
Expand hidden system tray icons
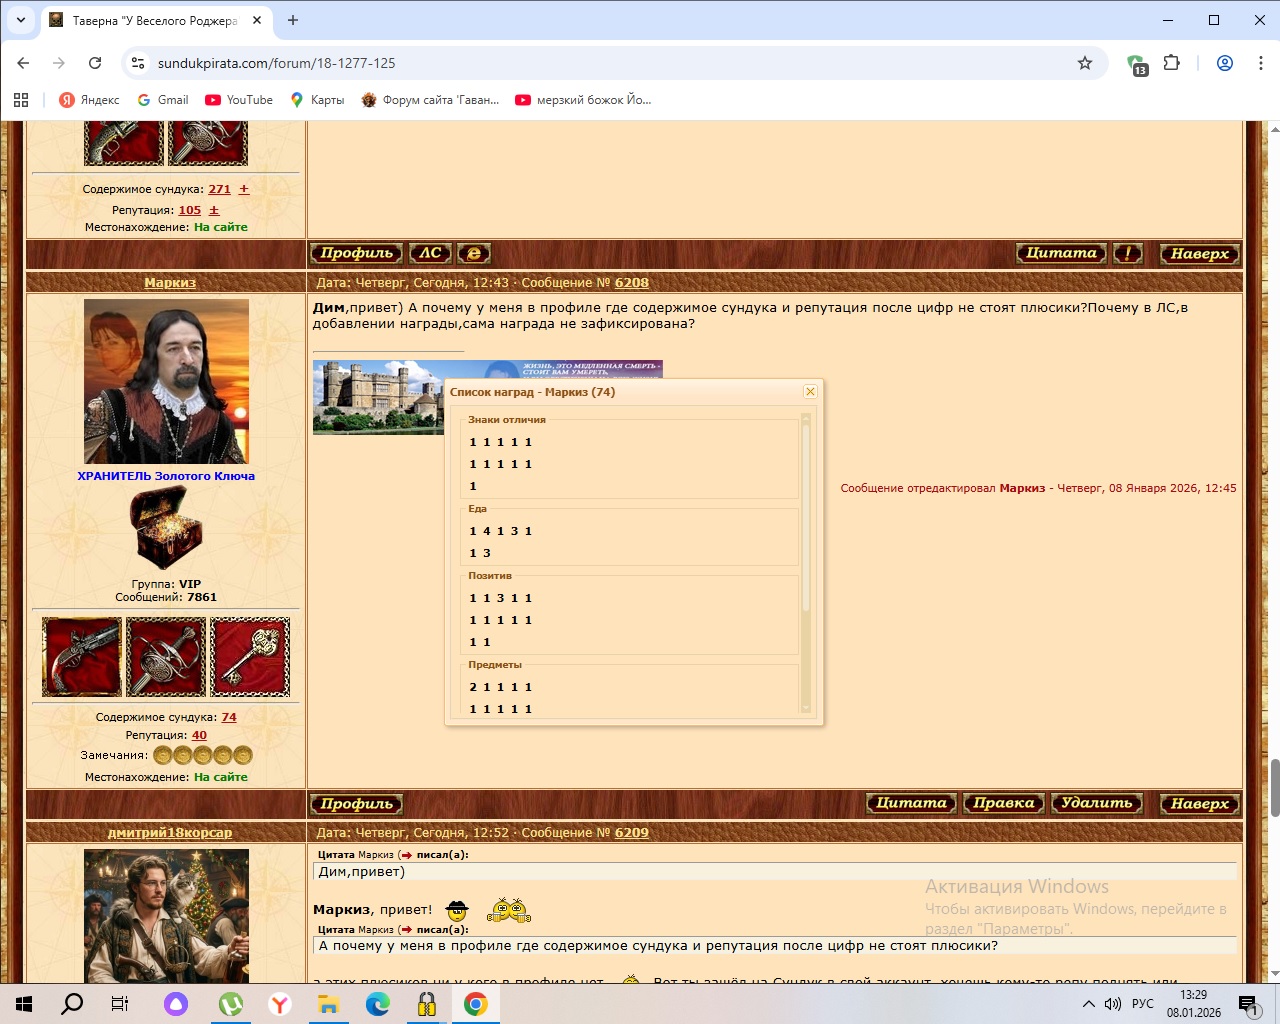[x=1088, y=1004]
